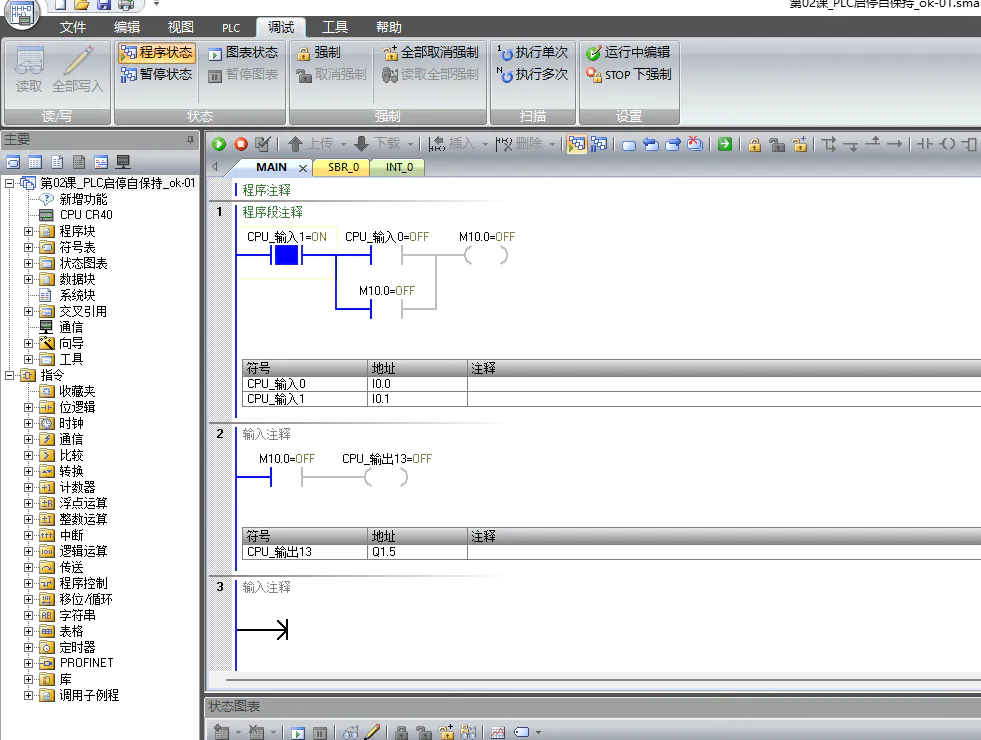Insert a branch line down icon
The image size is (981, 740).
[828, 144]
